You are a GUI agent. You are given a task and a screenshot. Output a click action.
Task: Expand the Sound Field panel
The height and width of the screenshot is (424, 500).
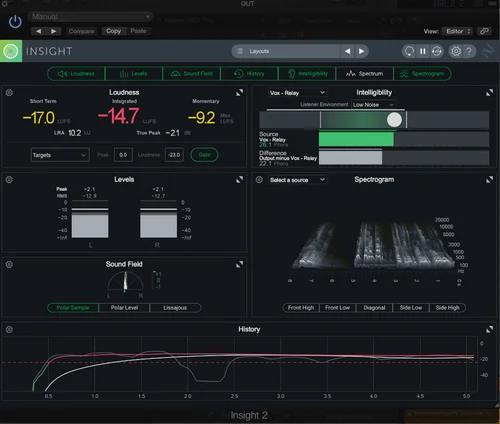[239, 264]
